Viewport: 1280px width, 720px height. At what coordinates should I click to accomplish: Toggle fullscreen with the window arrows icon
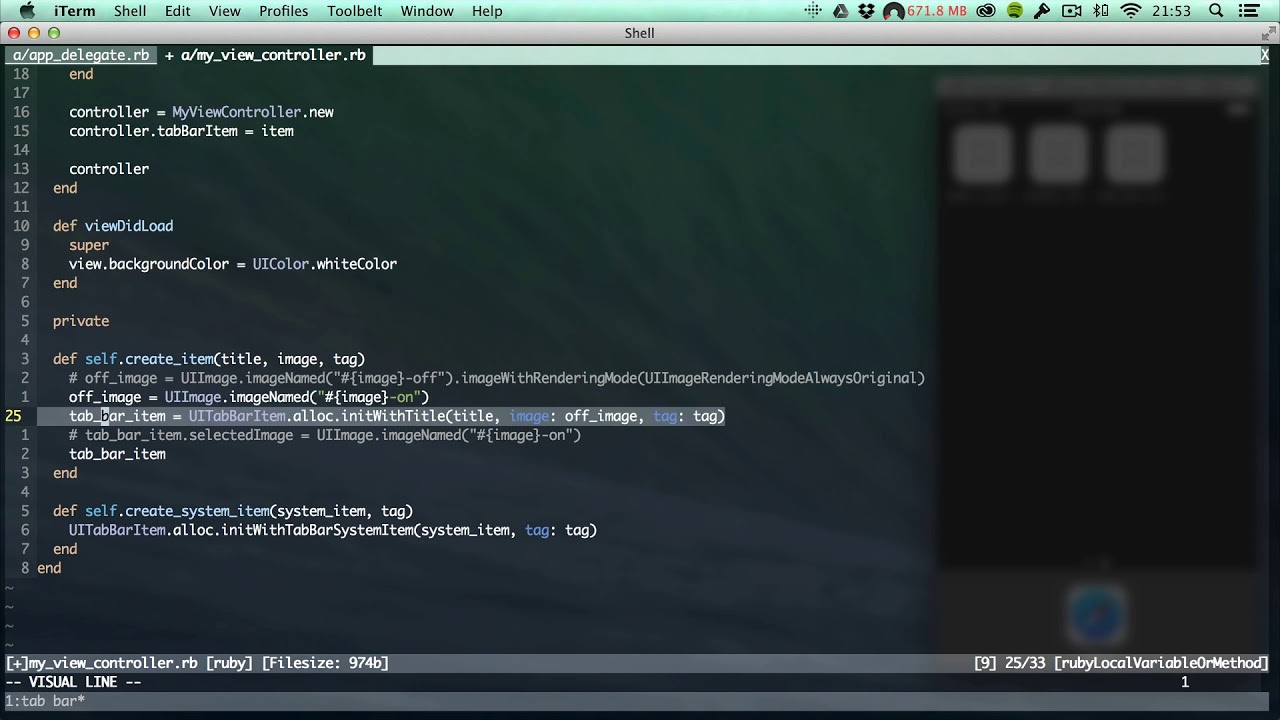1268,33
